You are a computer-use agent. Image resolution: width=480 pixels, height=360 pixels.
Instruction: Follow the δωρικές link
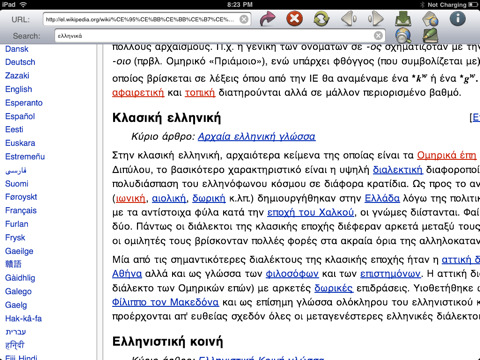click(x=333, y=288)
